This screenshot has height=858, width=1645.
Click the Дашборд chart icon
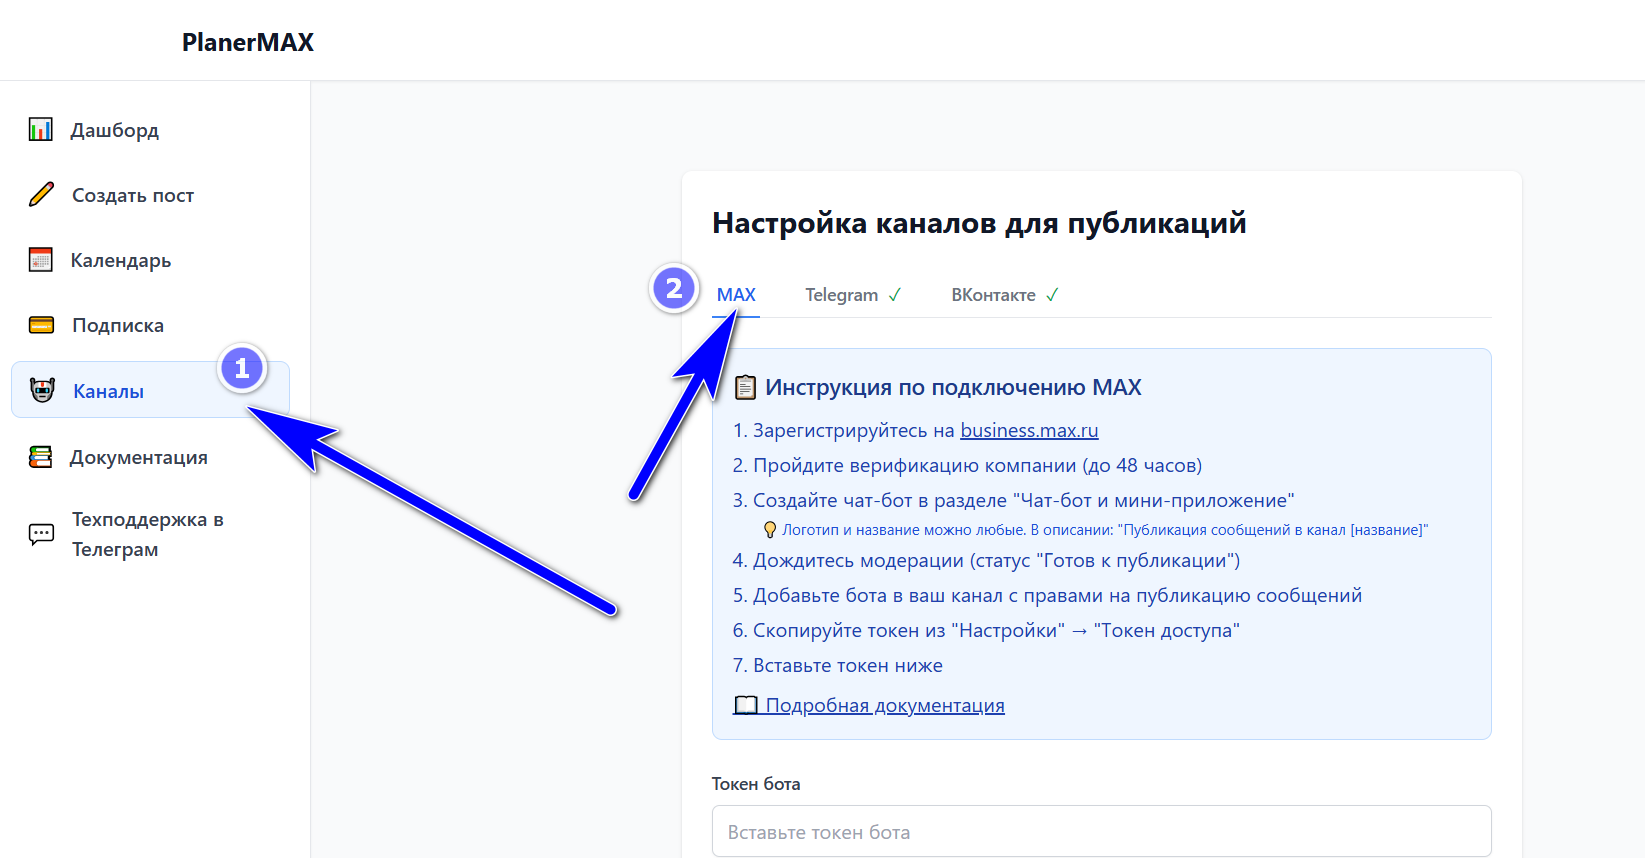pyautogui.click(x=41, y=130)
